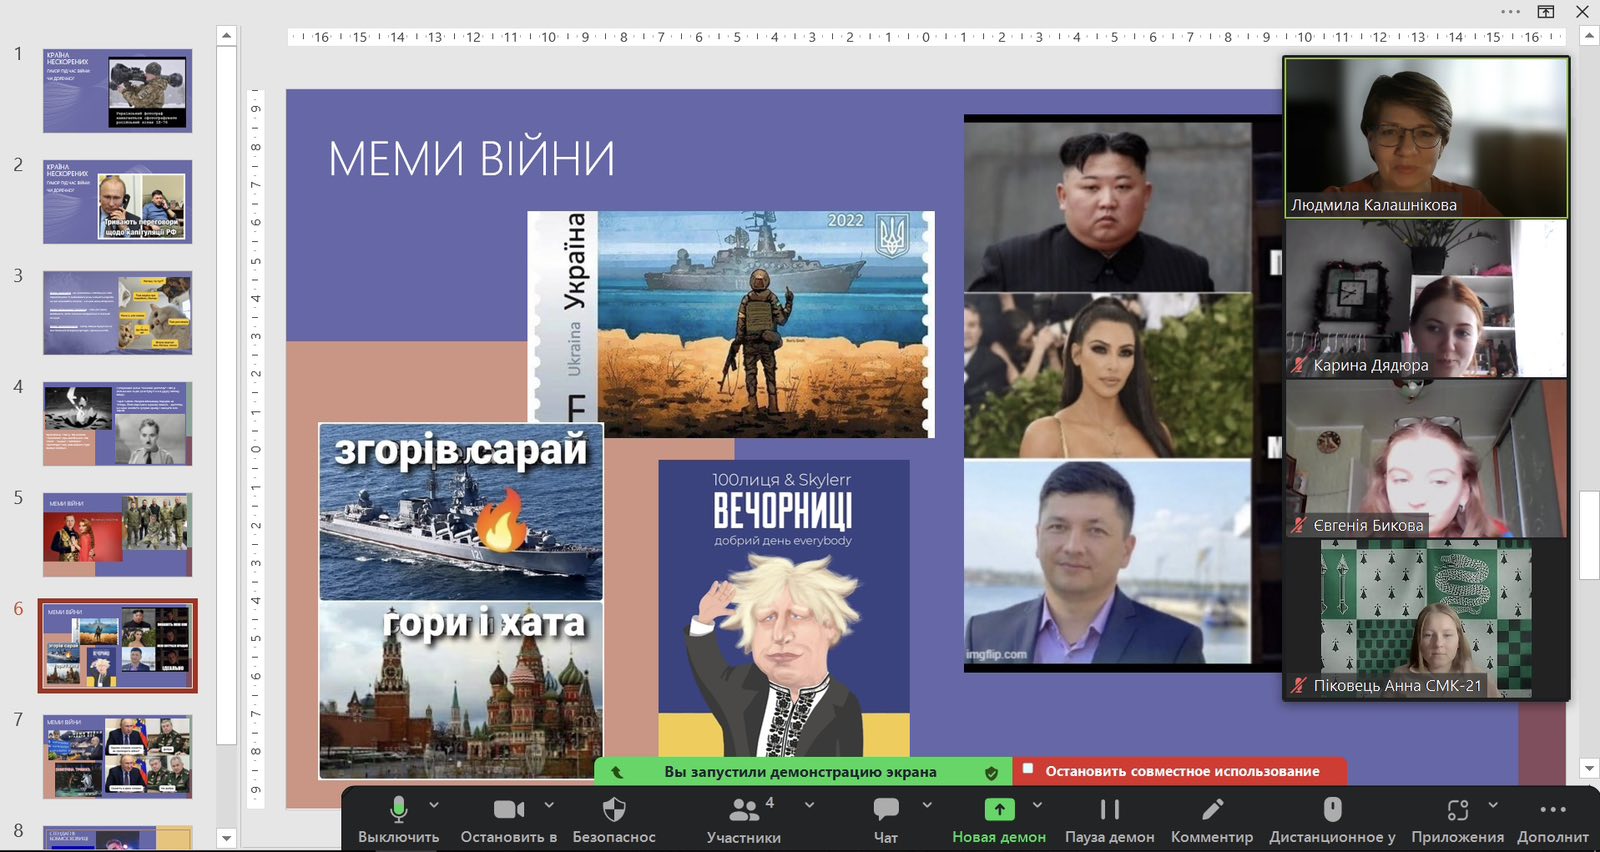Image resolution: width=1600 pixels, height=852 pixels.
Task: Open video options chevron beside camera
Action: click(549, 805)
